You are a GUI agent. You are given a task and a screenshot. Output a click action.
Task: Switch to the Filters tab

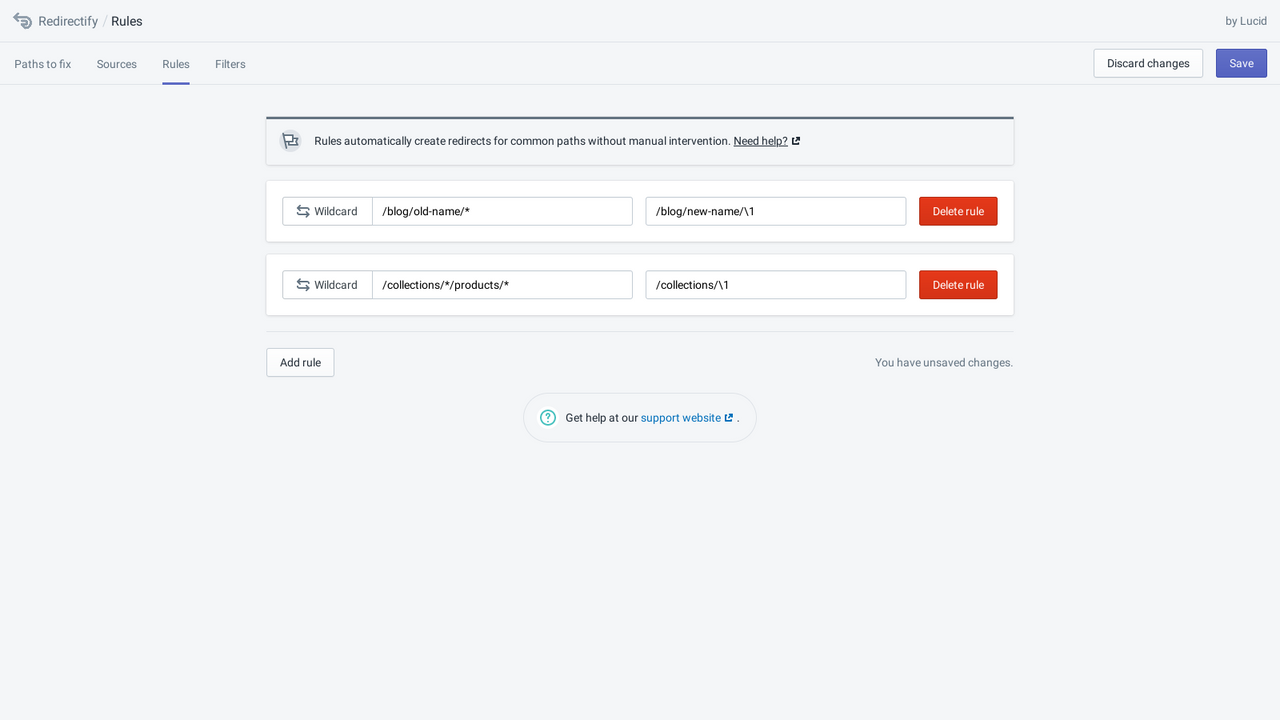230,63
